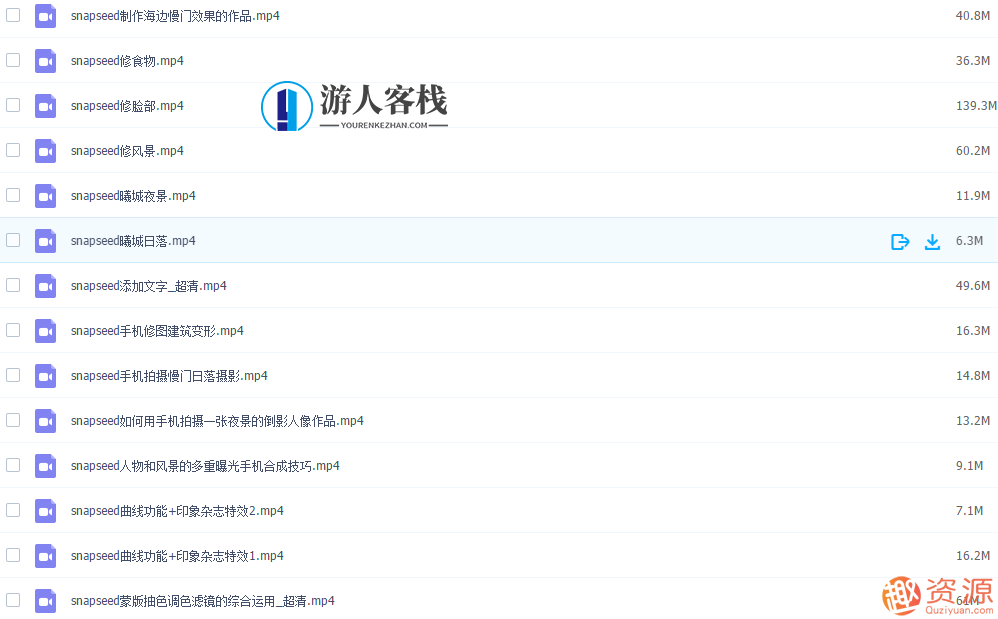Click the share/save icon beside the download icon
Viewport: 998px width, 619px height.
point(899,241)
